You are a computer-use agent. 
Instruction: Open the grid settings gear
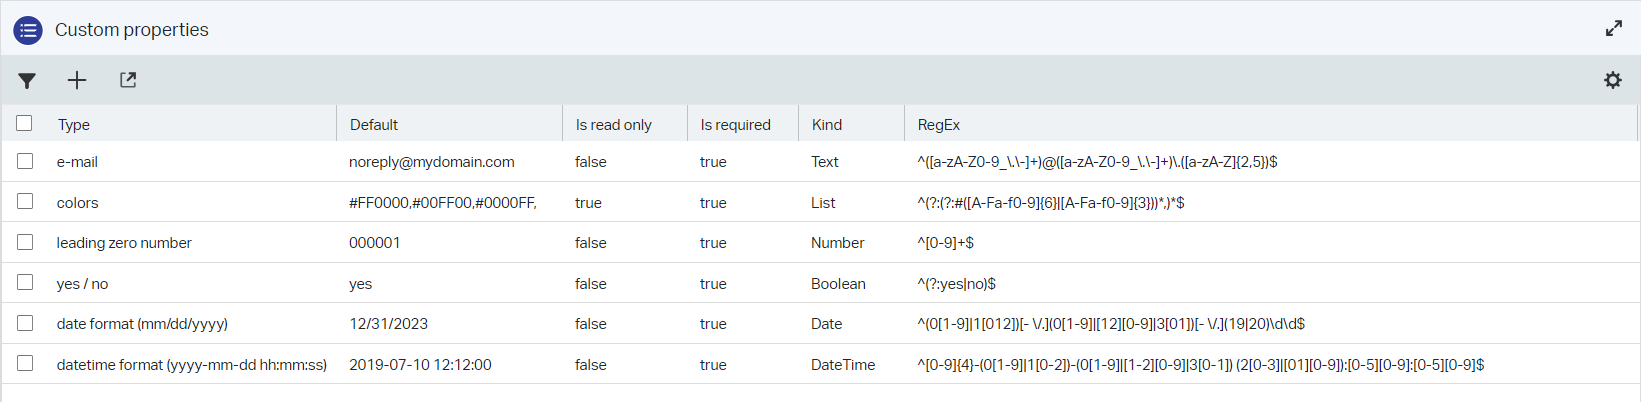tap(1612, 80)
